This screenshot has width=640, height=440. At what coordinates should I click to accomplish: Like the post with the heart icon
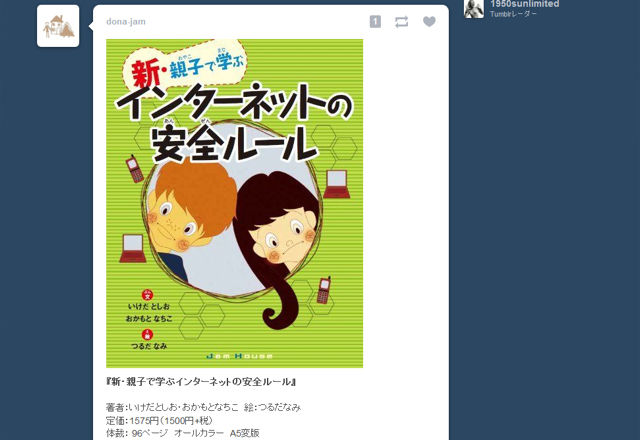[429, 22]
